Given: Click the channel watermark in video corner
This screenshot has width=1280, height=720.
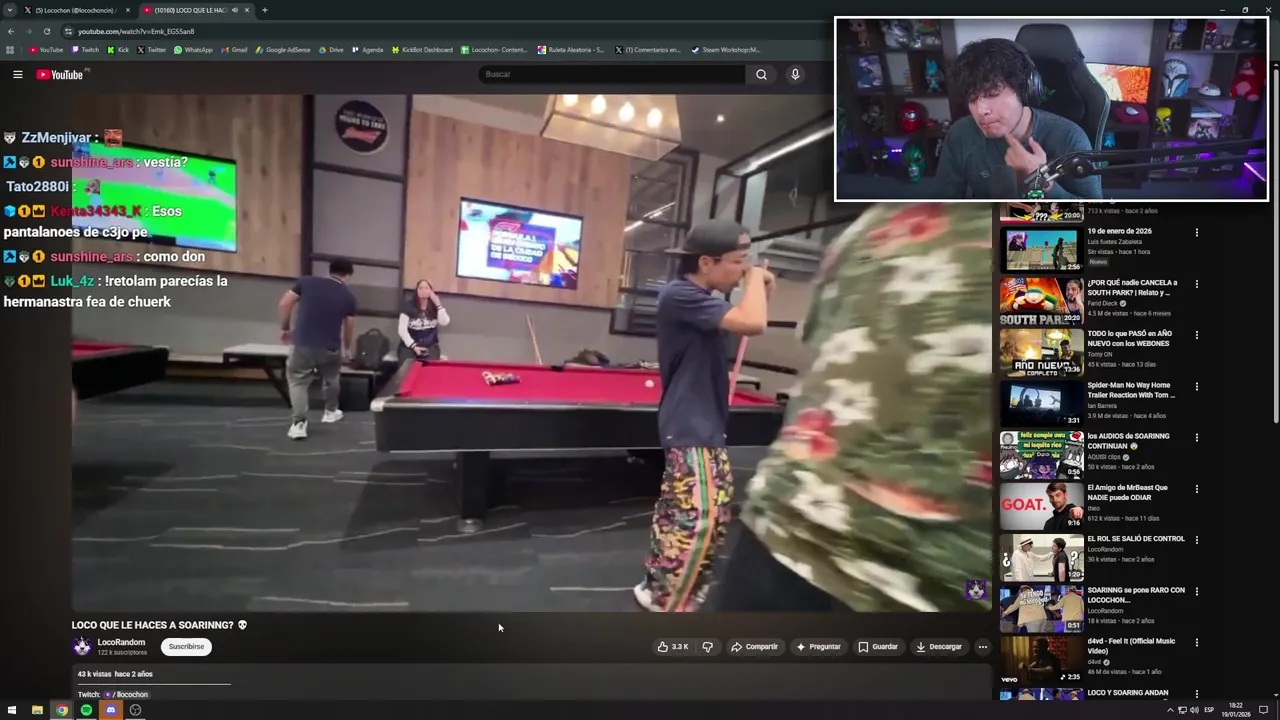Looking at the screenshot, I should pyautogui.click(x=975, y=590).
